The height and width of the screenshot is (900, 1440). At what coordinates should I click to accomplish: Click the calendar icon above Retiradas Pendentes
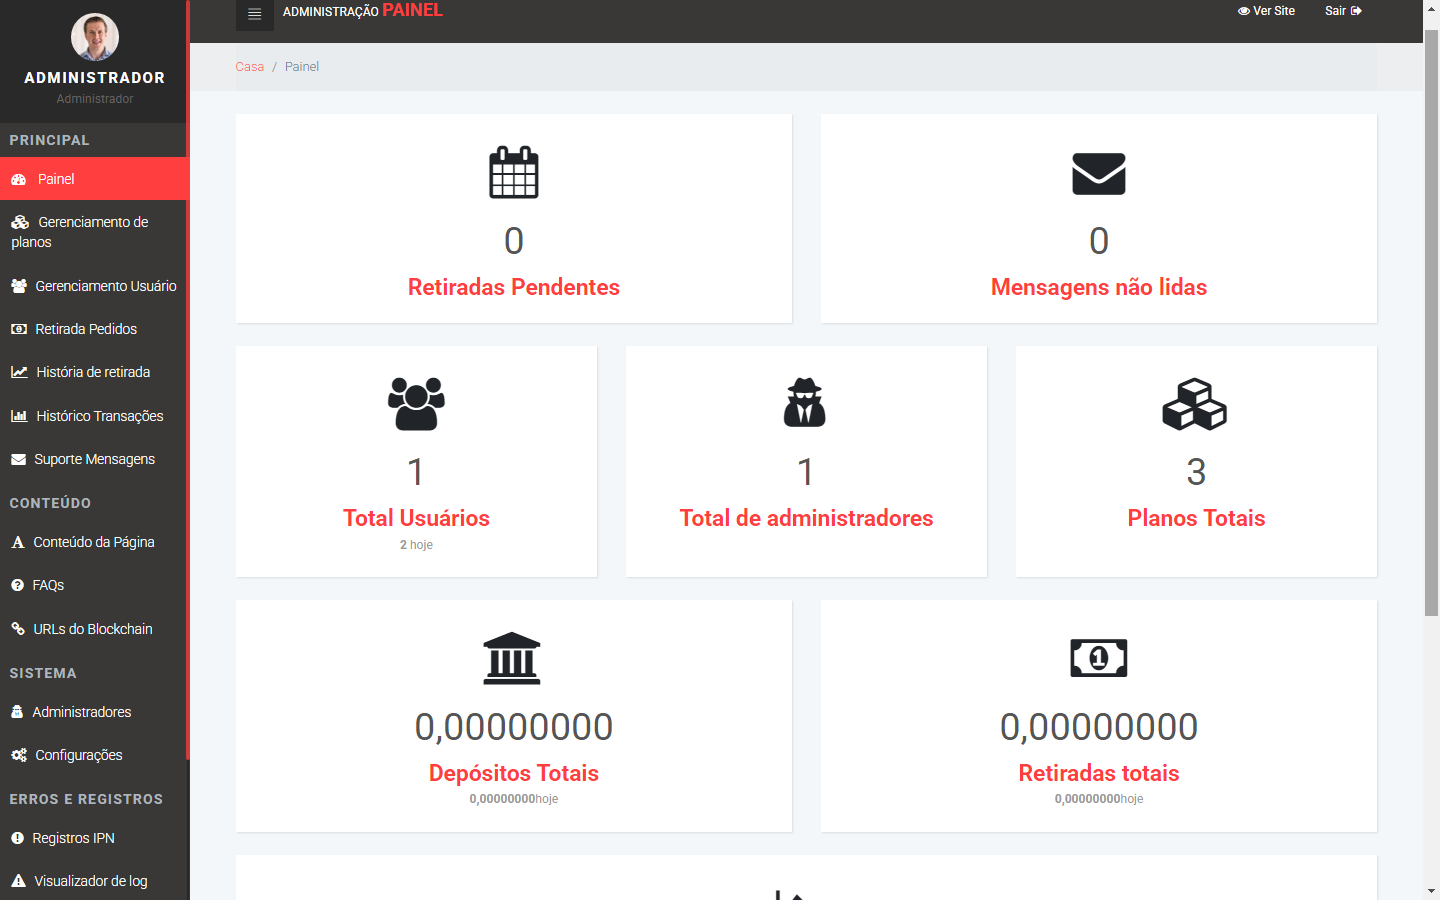tap(513, 173)
